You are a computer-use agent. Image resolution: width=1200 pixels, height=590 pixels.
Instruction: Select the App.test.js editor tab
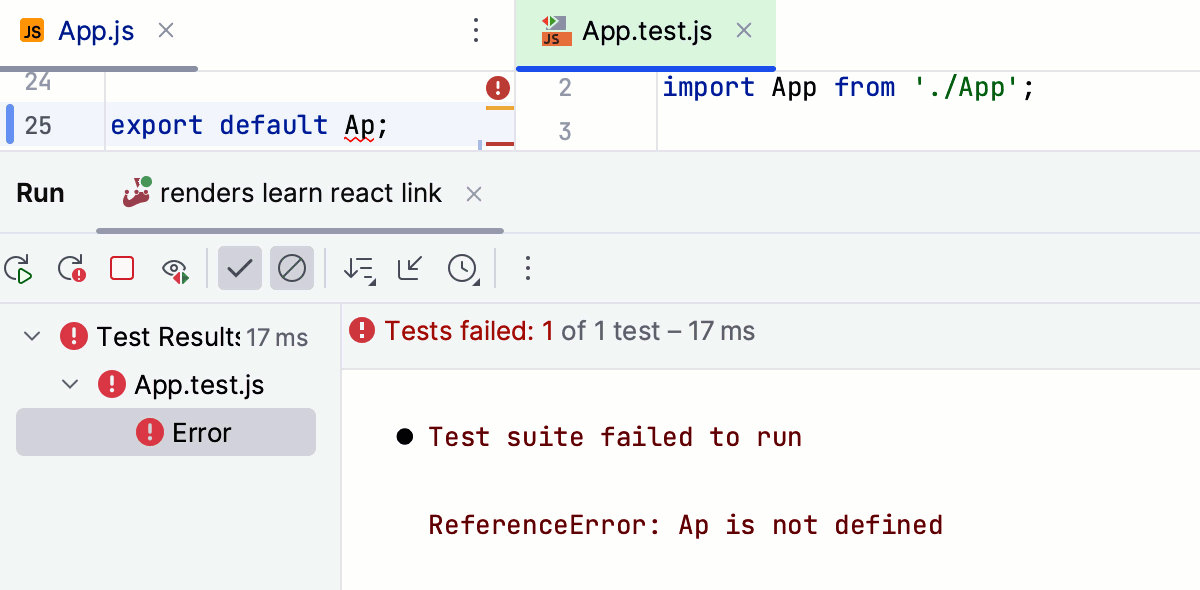[645, 31]
